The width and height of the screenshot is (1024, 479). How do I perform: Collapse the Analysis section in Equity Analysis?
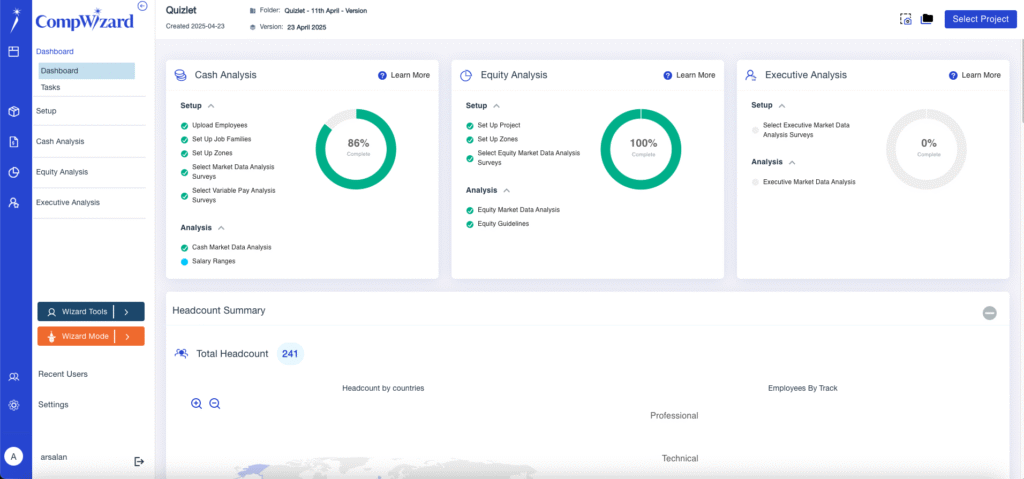(507, 191)
